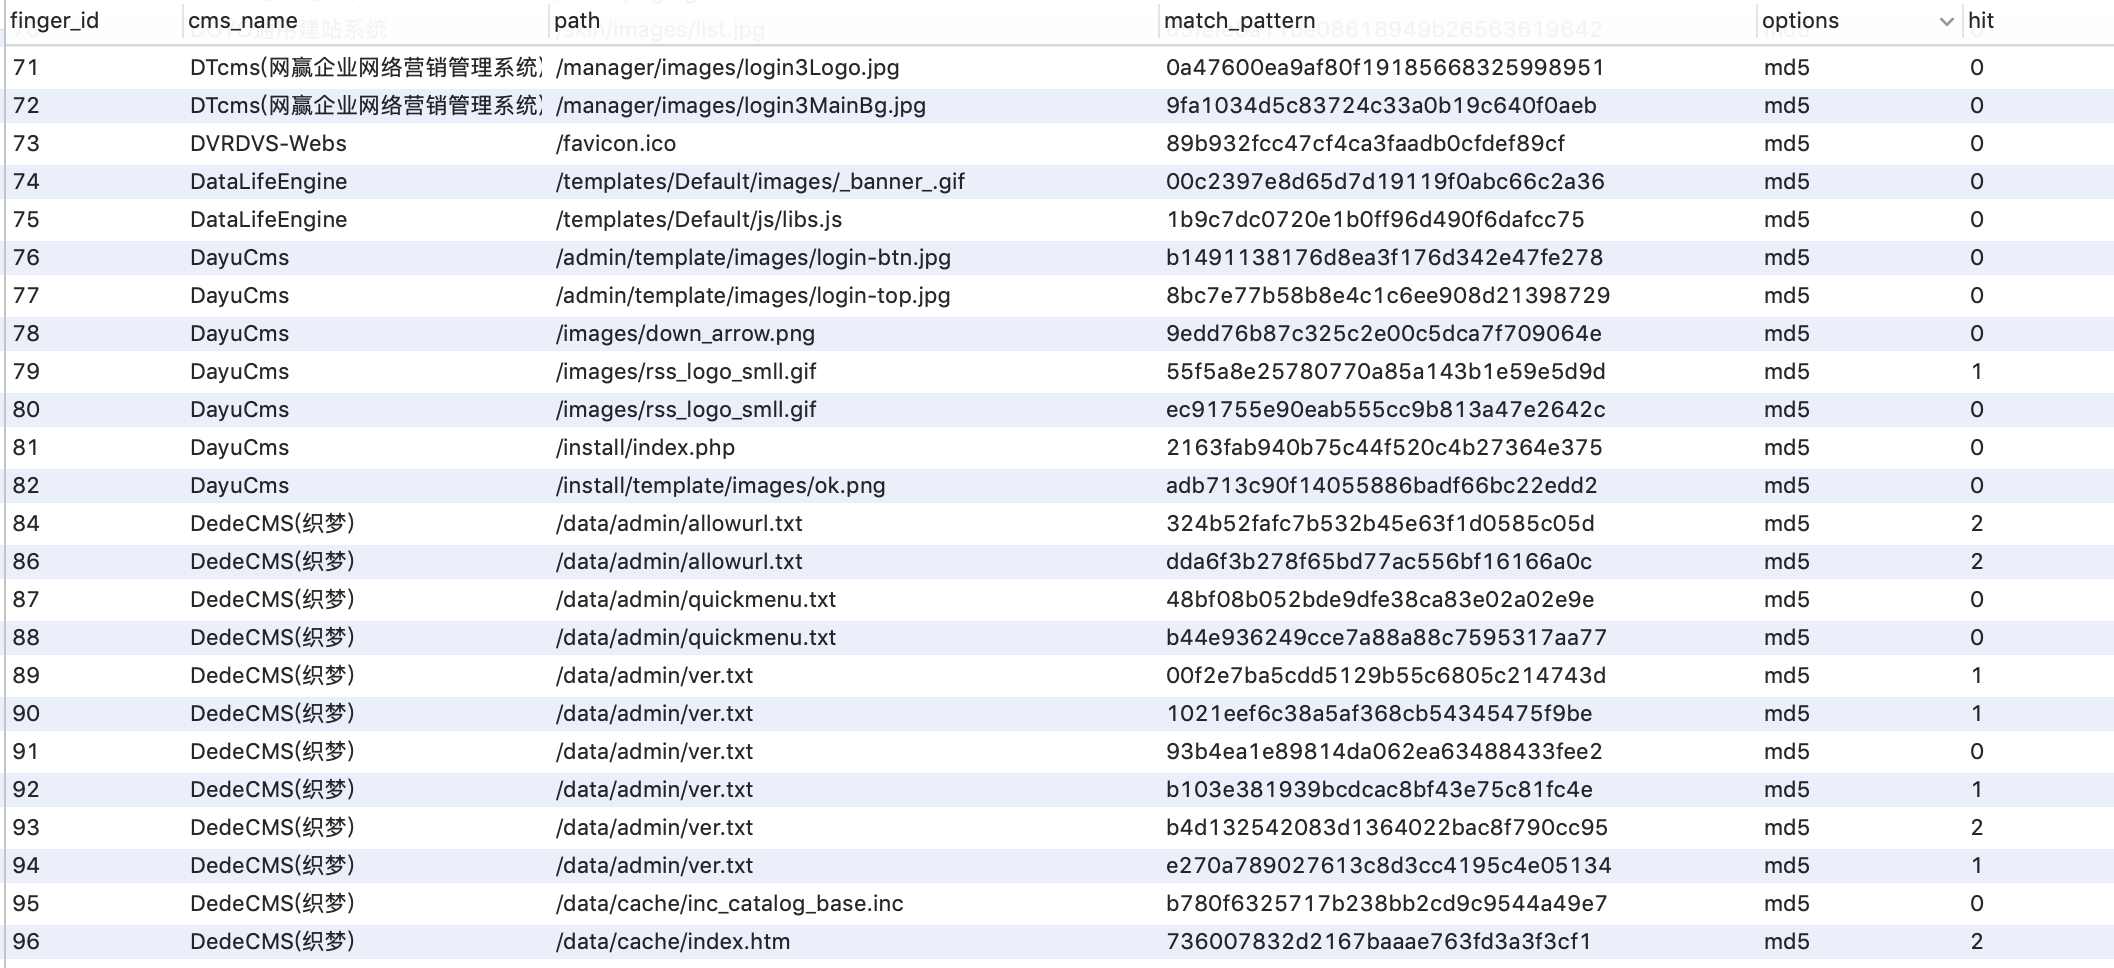Viewport: 2114px width, 968px height.
Task: Select the DVRDVS-Webs cms_name cell
Action: 268,144
